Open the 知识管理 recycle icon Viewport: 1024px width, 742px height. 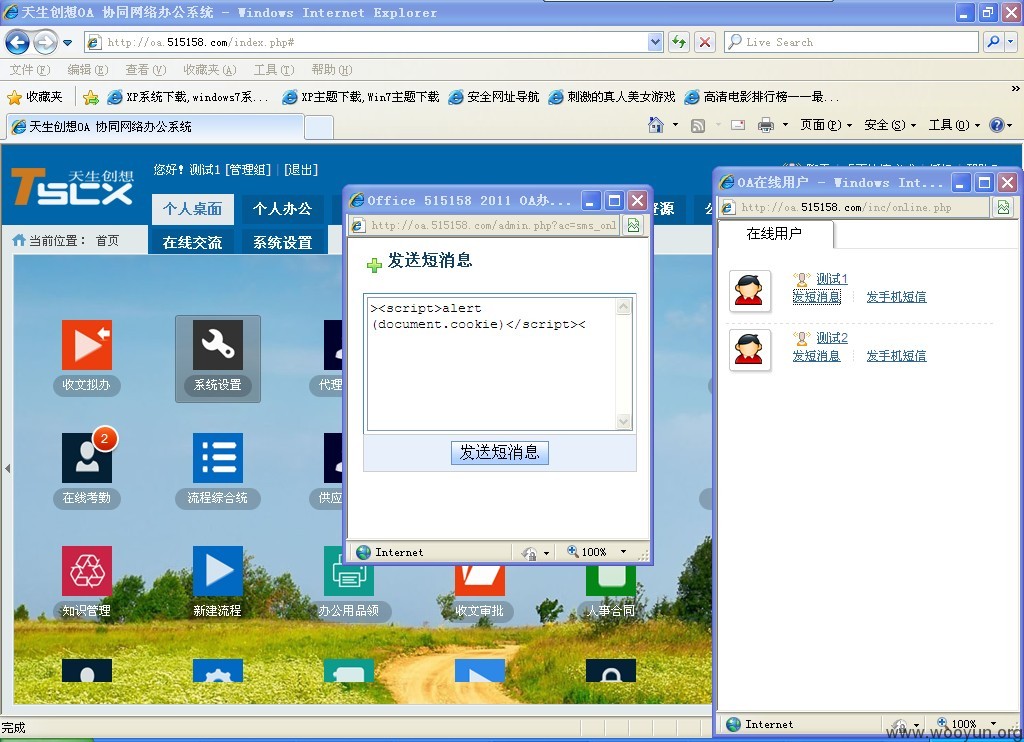[87, 570]
